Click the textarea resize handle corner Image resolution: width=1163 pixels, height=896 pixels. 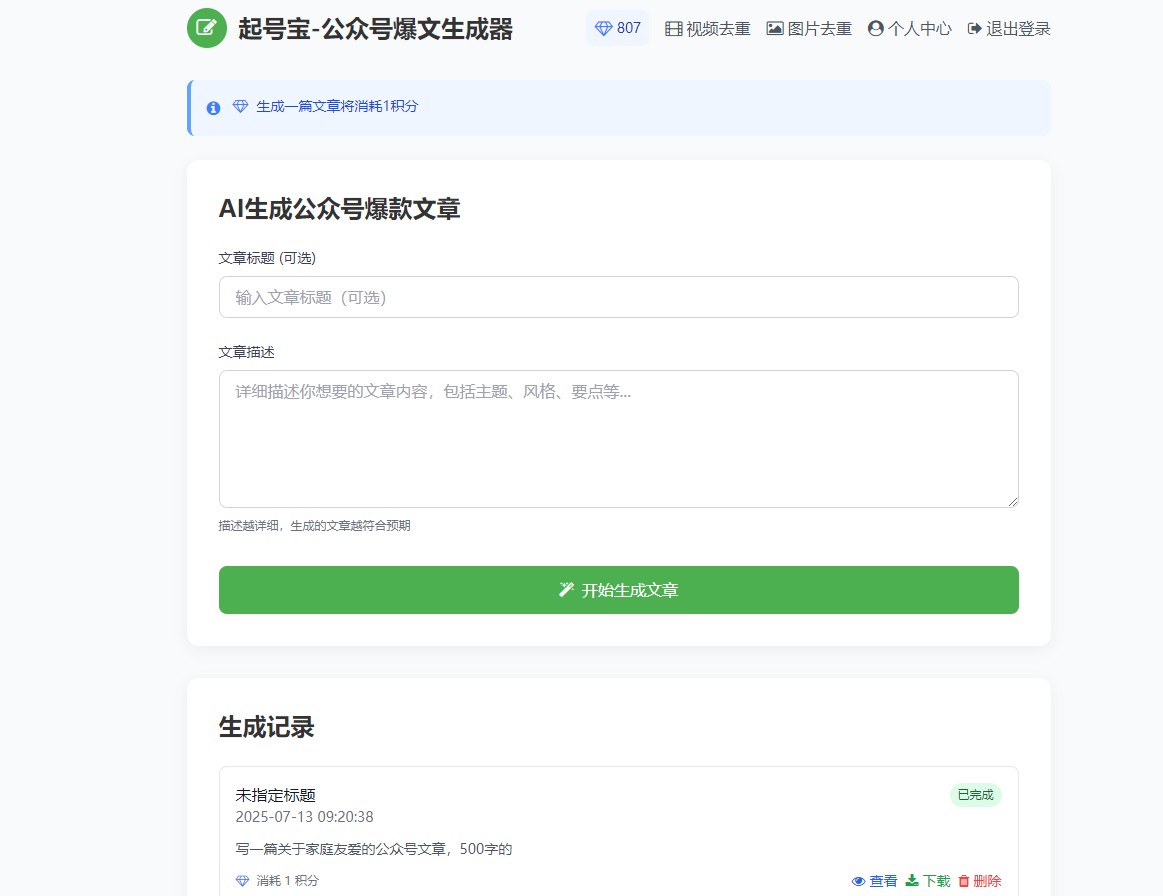click(1012, 501)
